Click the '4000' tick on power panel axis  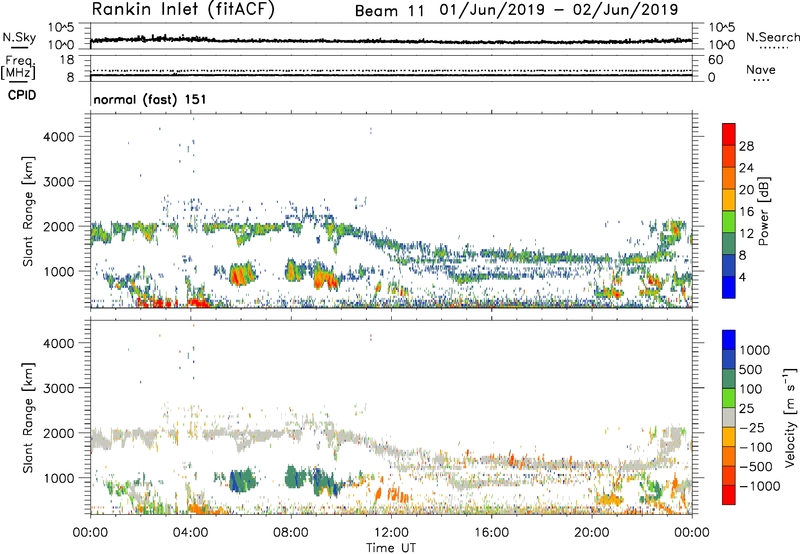(59, 137)
